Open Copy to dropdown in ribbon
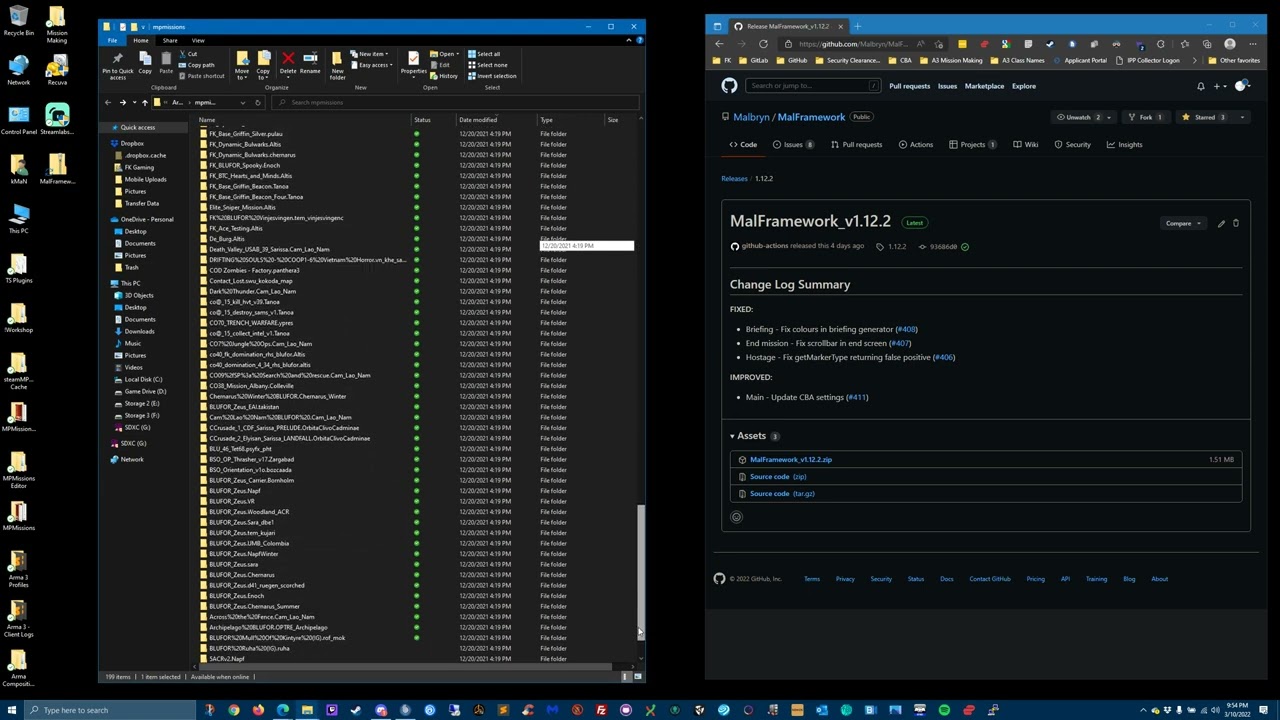Screen dimensions: 1280x720 pos(263,64)
